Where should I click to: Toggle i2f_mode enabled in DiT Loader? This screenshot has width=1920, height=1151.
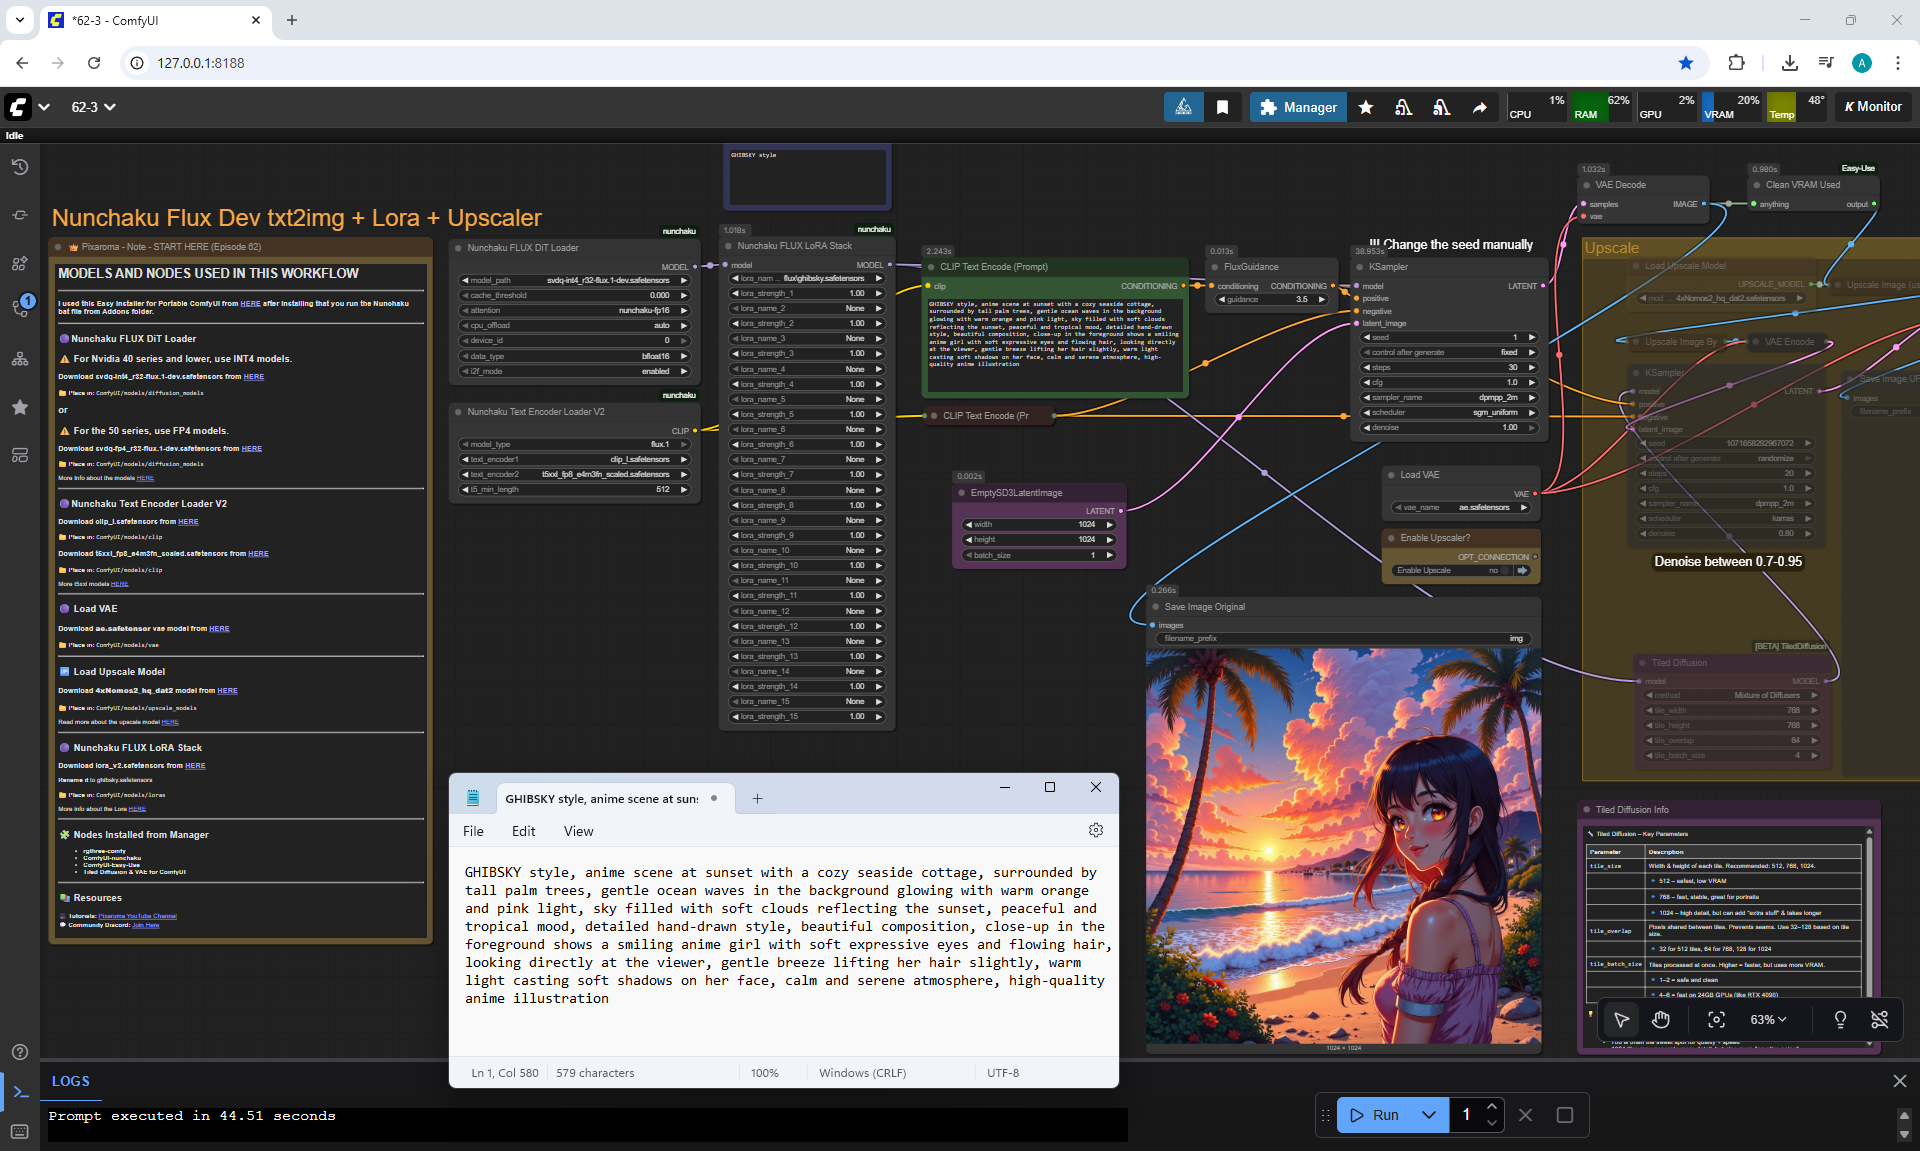(x=575, y=371)
